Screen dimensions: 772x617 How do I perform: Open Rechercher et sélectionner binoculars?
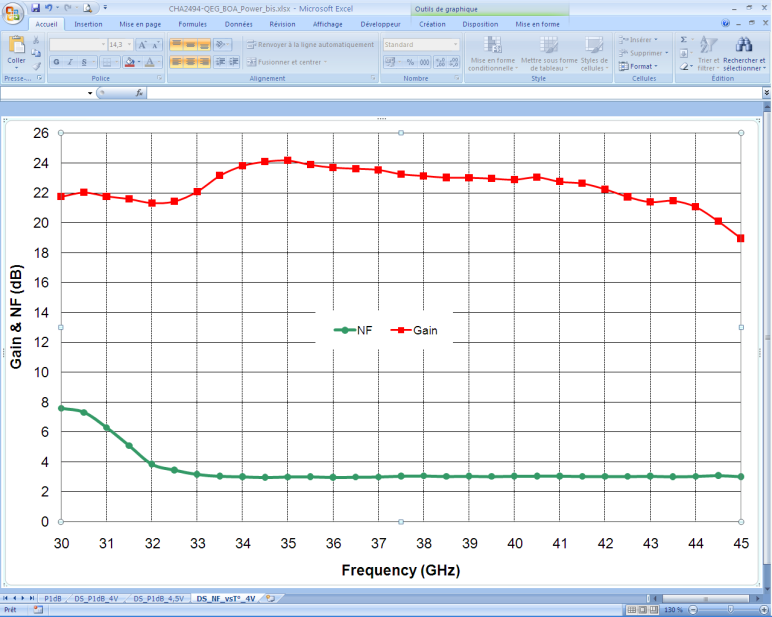(x=743, y=46)
